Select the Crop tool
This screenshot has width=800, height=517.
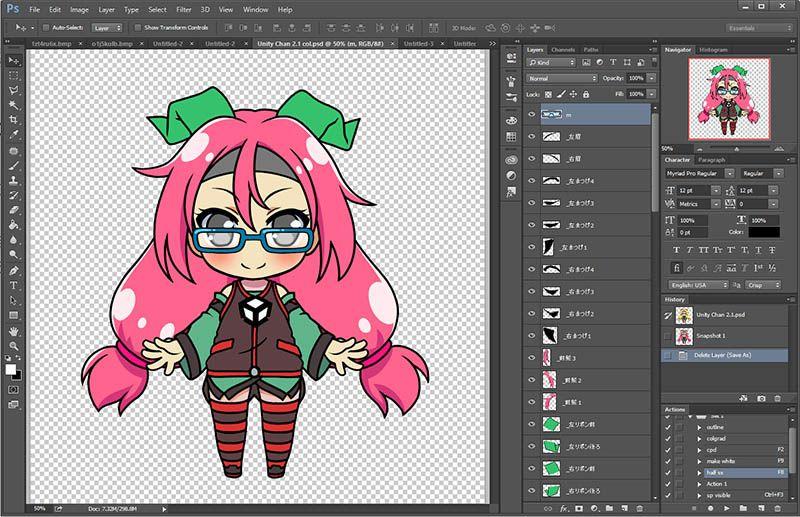(13, 120)
